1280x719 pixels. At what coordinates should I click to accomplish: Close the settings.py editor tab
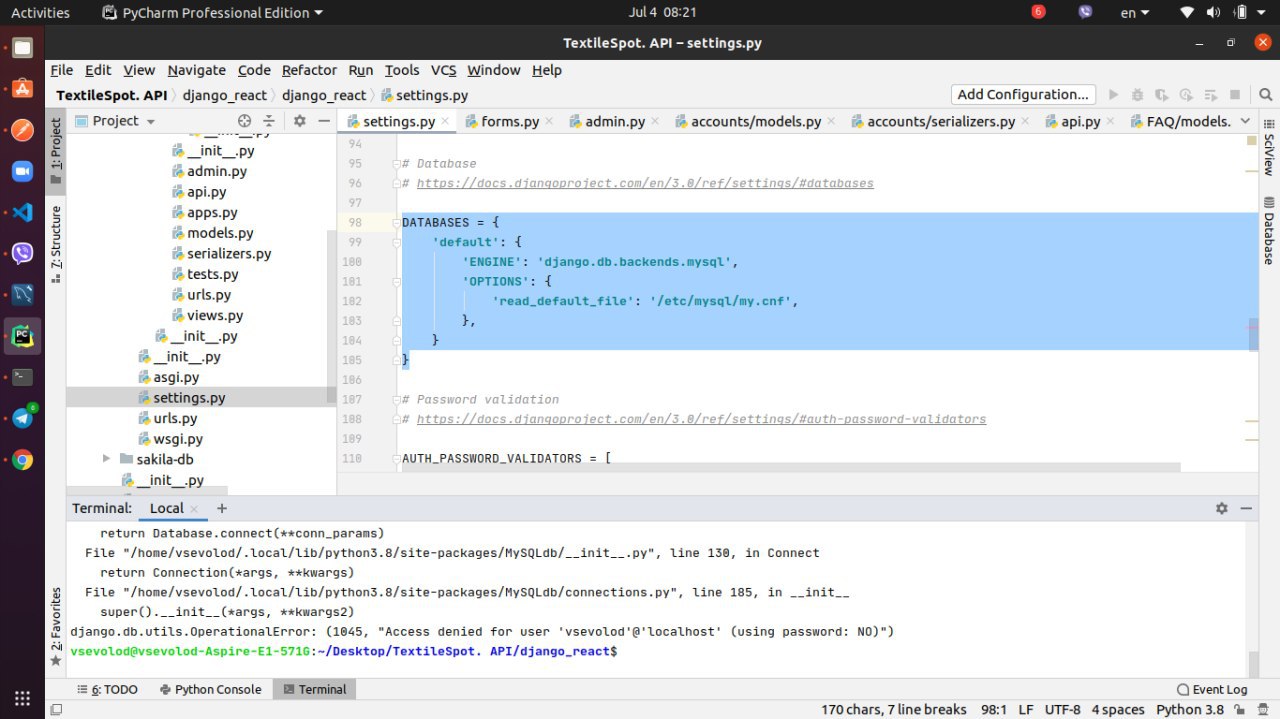point(446,121)
